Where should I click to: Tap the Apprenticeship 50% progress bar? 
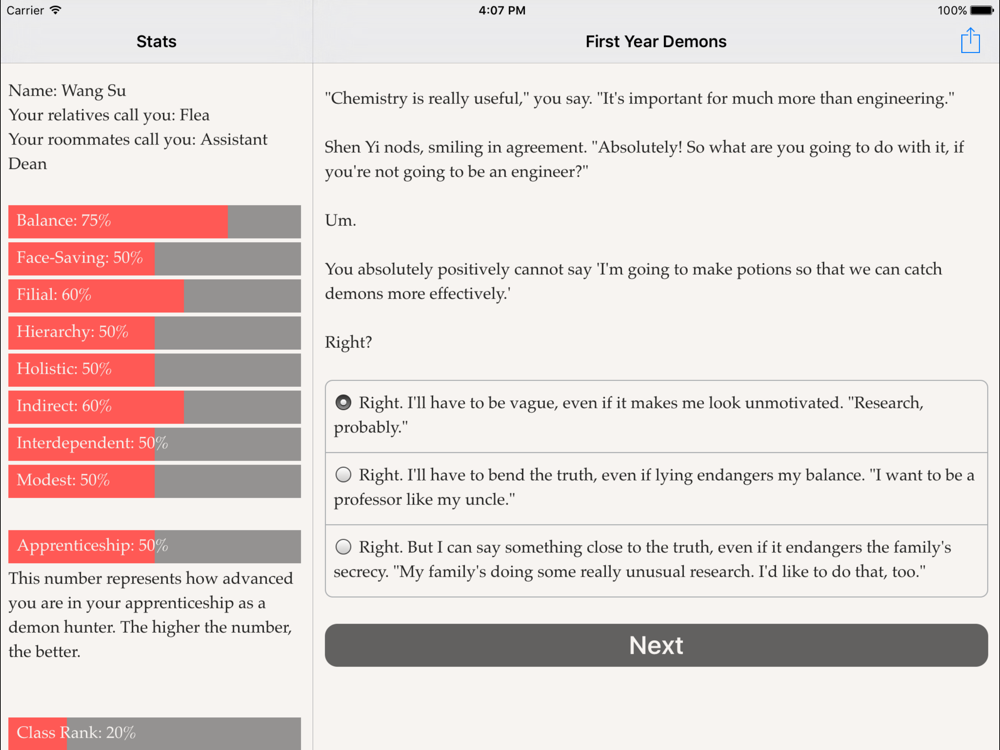154,546
